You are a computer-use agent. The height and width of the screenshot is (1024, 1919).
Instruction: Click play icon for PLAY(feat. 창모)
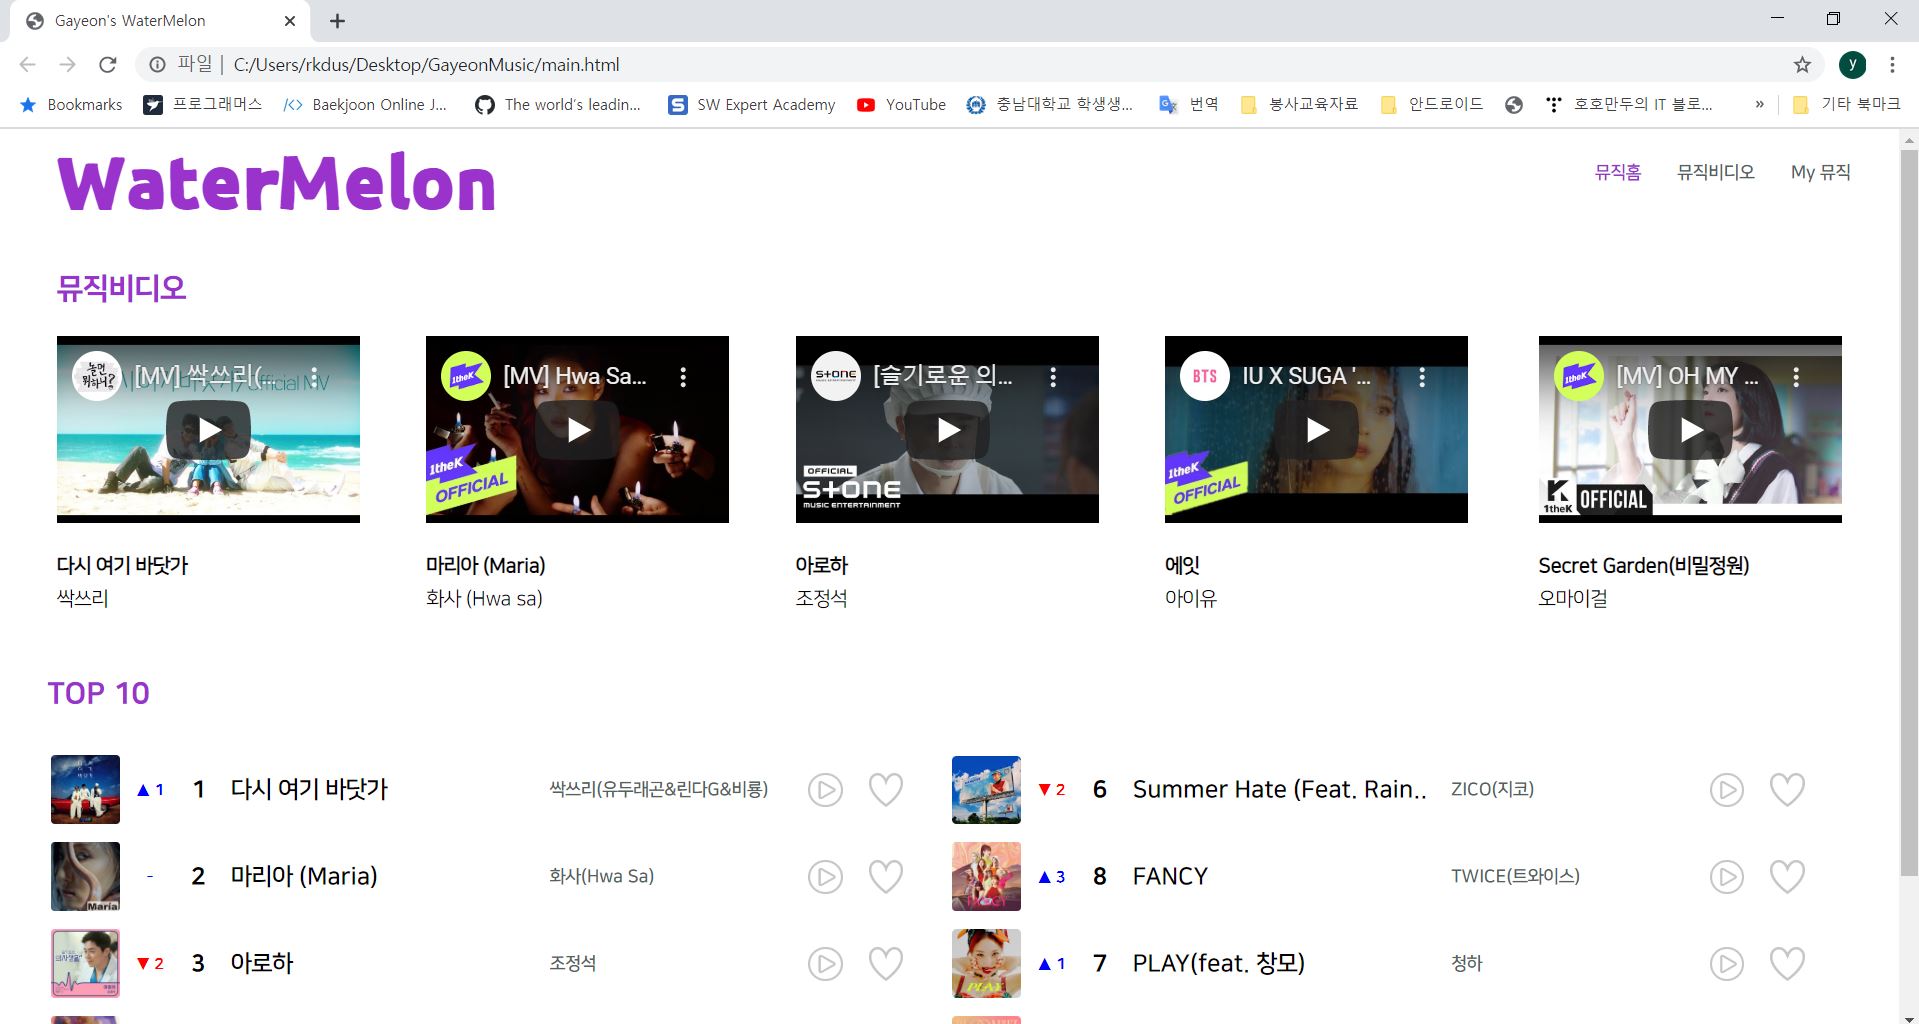(x=1726, y=964)
